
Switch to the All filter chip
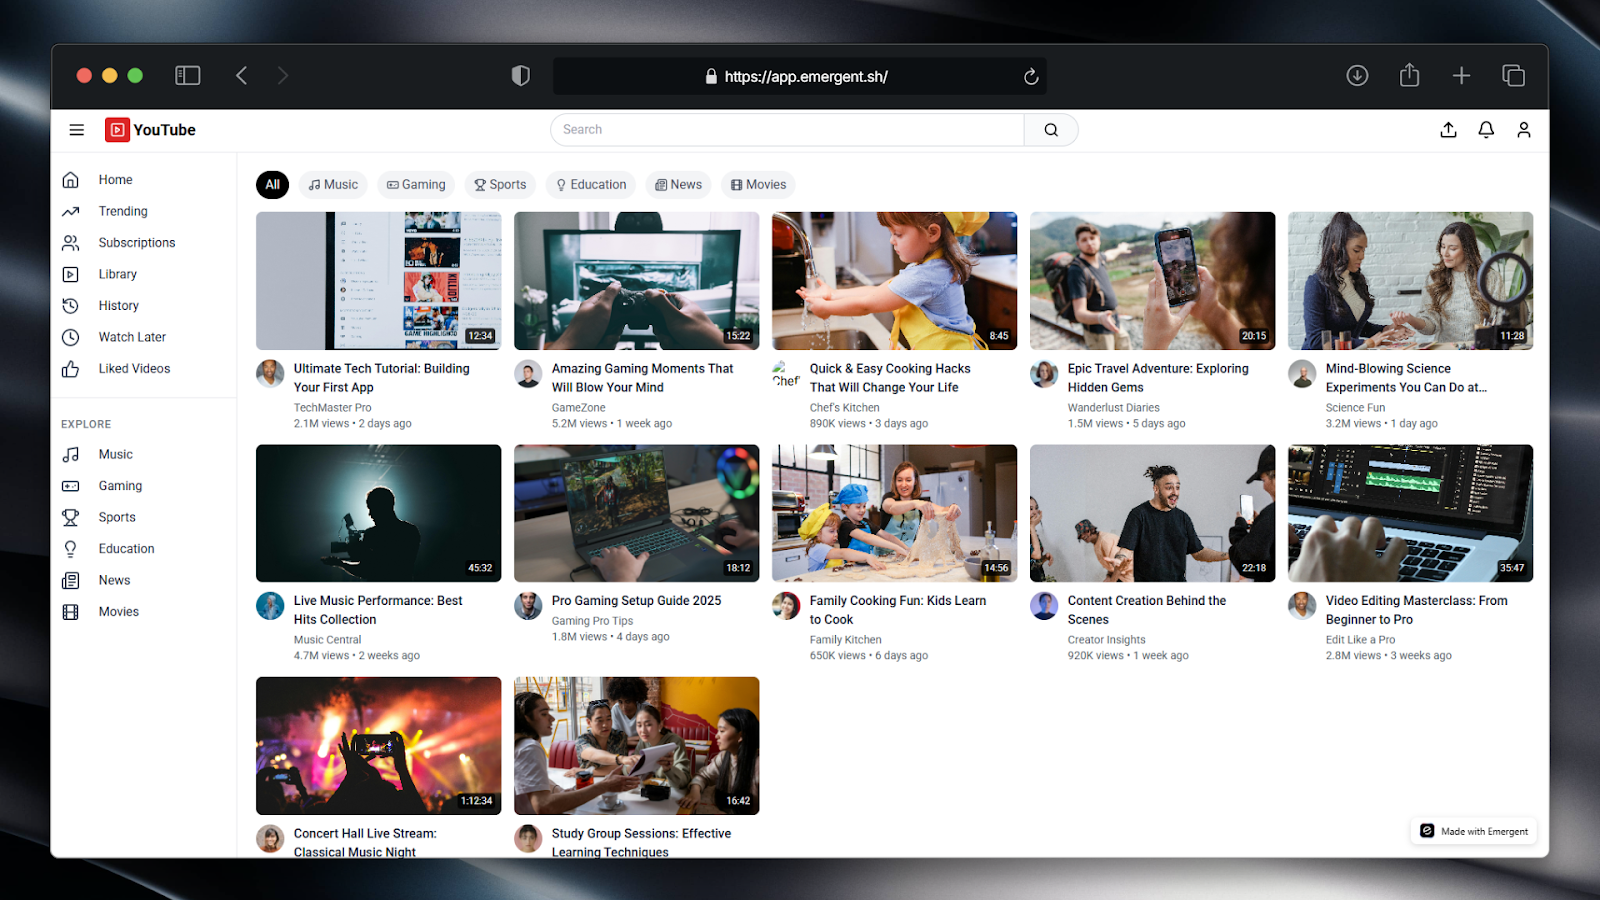[272, 185]
